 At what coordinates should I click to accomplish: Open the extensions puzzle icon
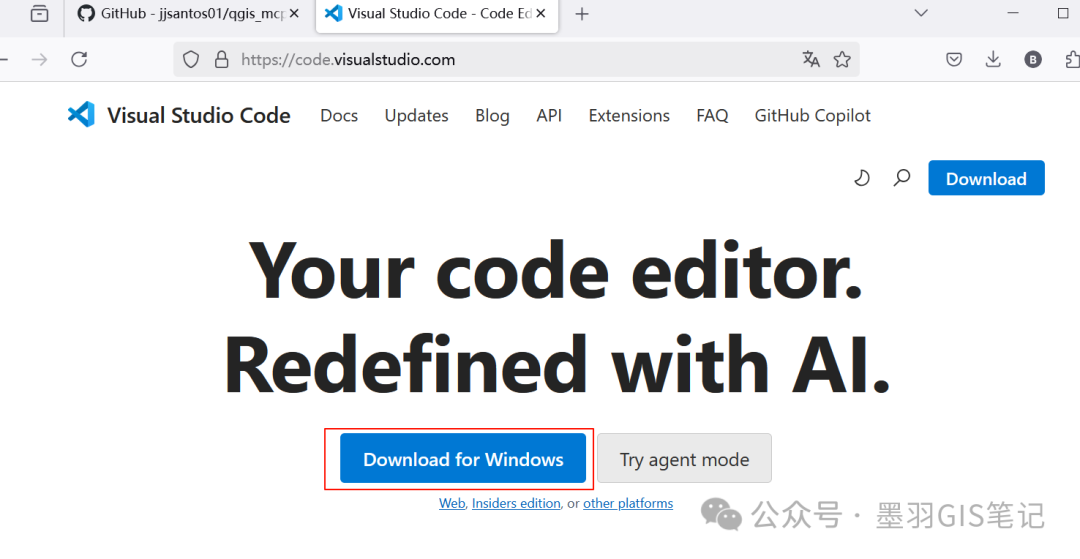point(1071,59)
